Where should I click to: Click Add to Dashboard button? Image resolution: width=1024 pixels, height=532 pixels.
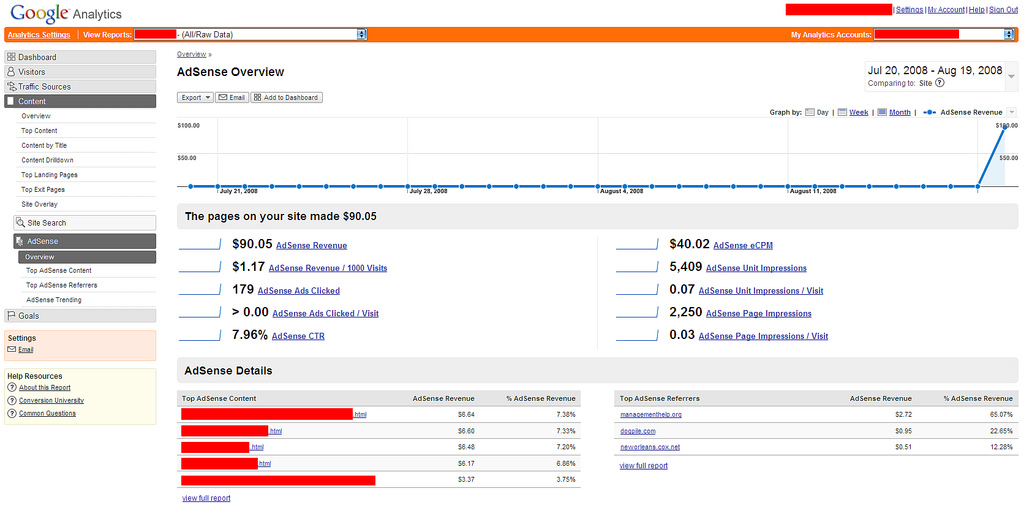(287, 97)
